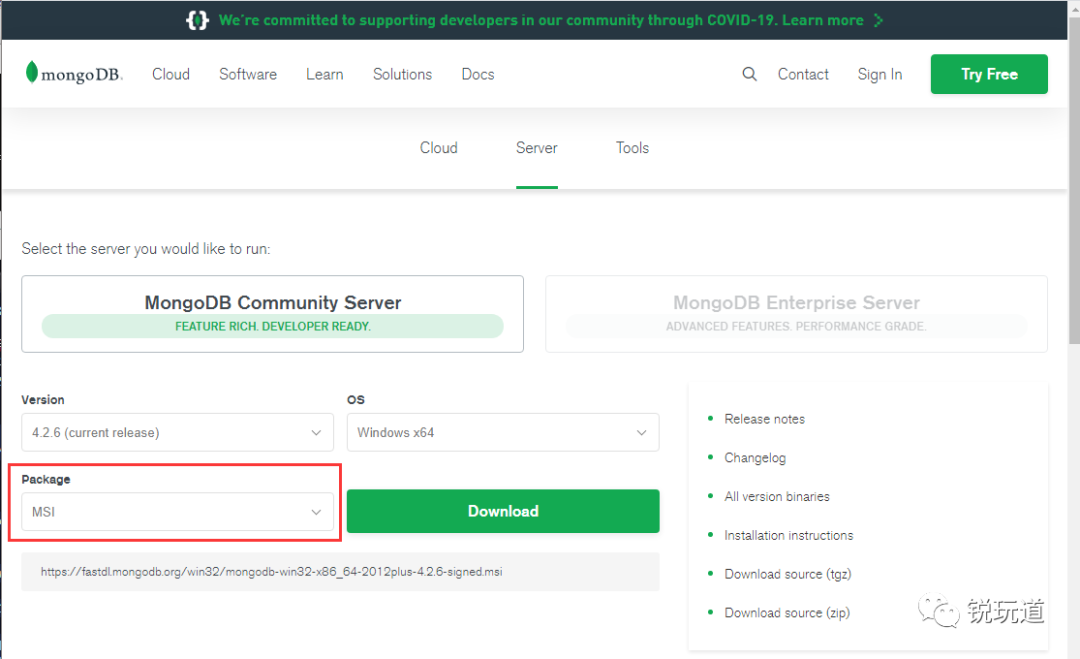Click the COVID-19 Learn more banner text
This screenshot has height=659, width=1080.
(541, 20)
